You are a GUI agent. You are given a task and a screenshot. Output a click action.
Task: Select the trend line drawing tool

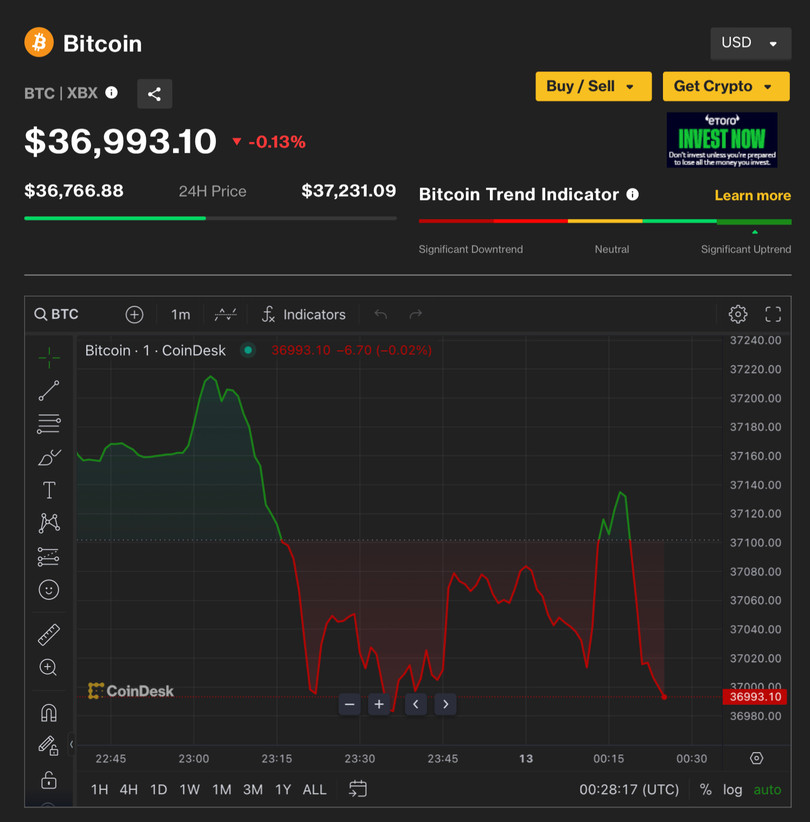point(49,390)
